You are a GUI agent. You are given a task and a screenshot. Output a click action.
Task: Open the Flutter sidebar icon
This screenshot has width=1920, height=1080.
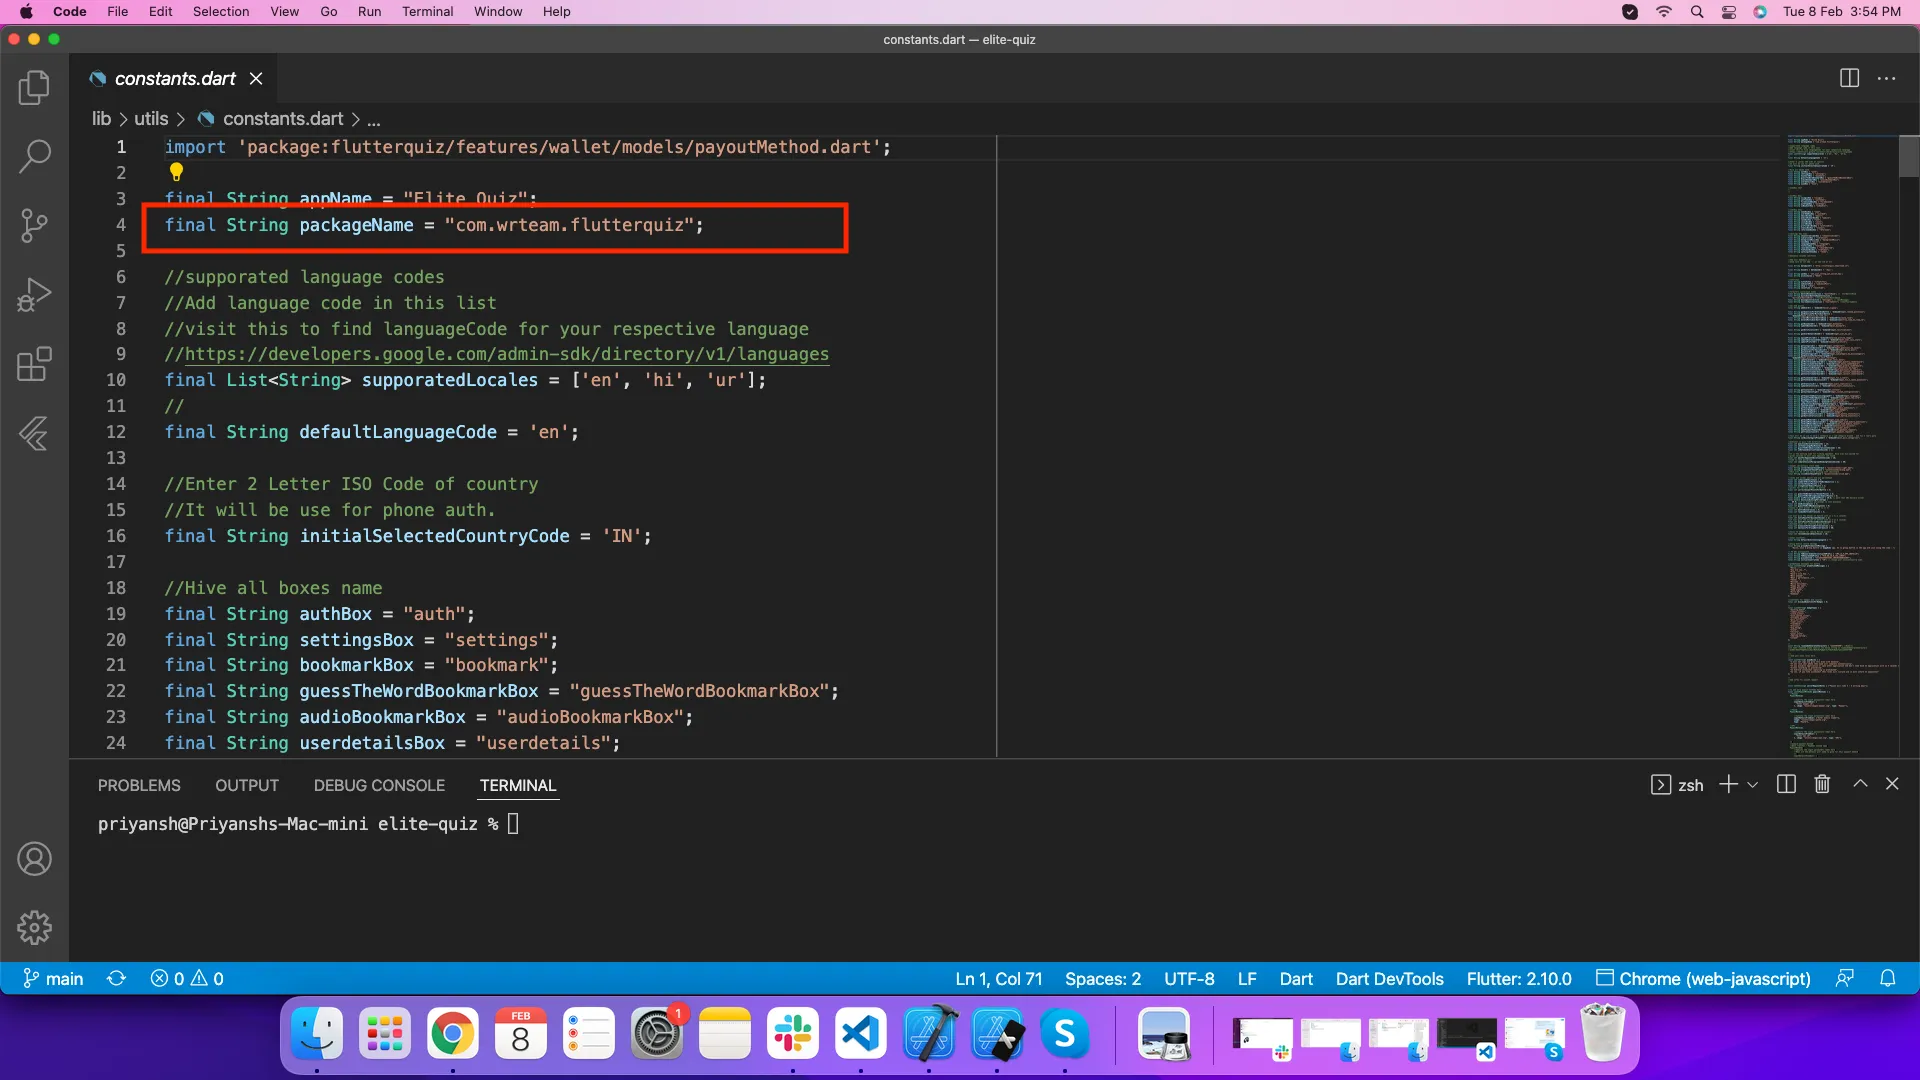pyautogui.click(x=34, y=433)
